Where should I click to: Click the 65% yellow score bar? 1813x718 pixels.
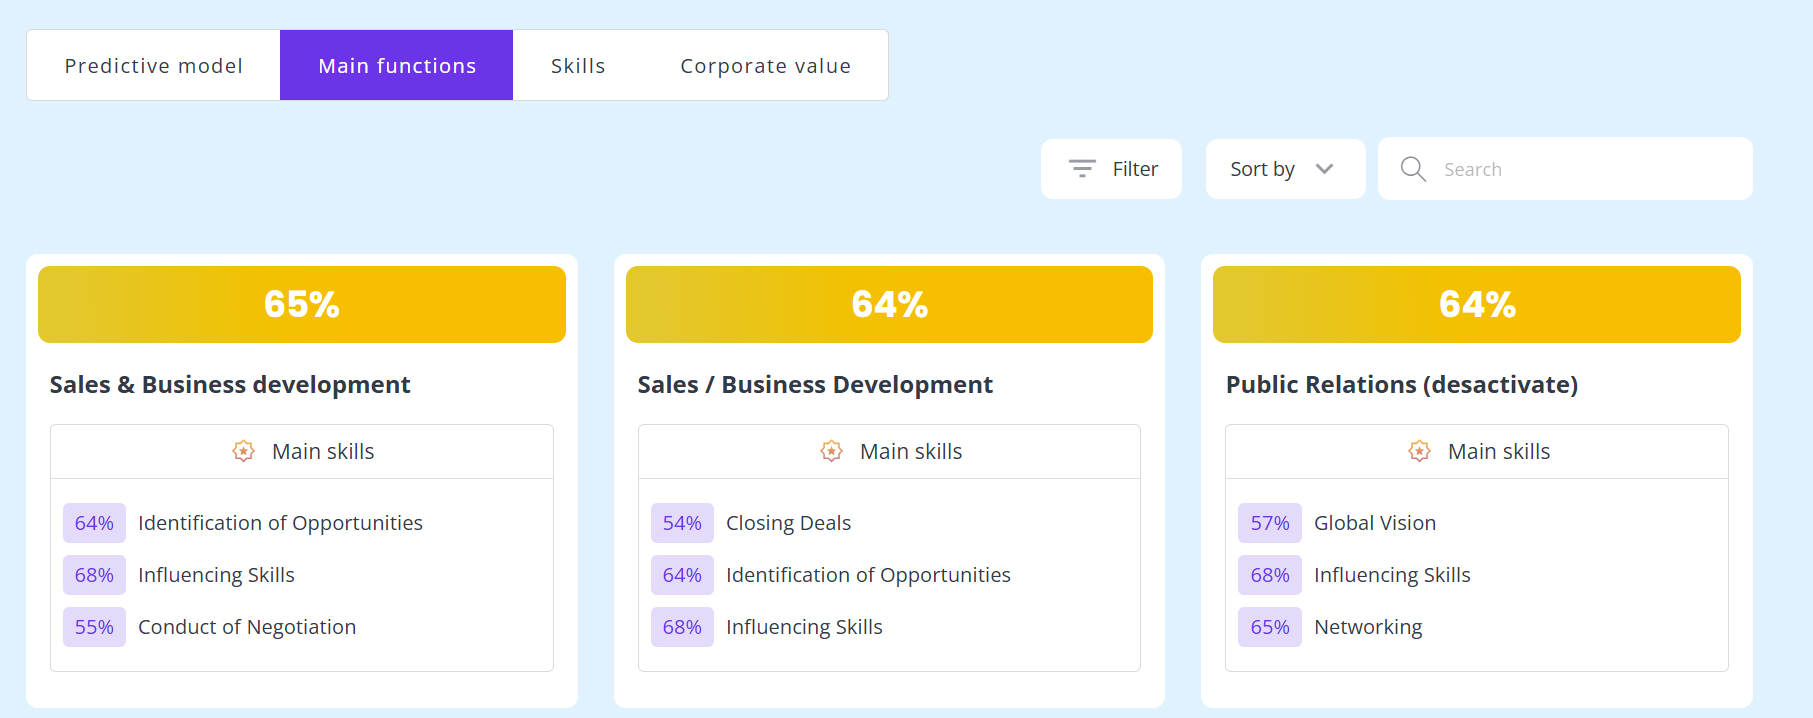[x=302, y=304]
